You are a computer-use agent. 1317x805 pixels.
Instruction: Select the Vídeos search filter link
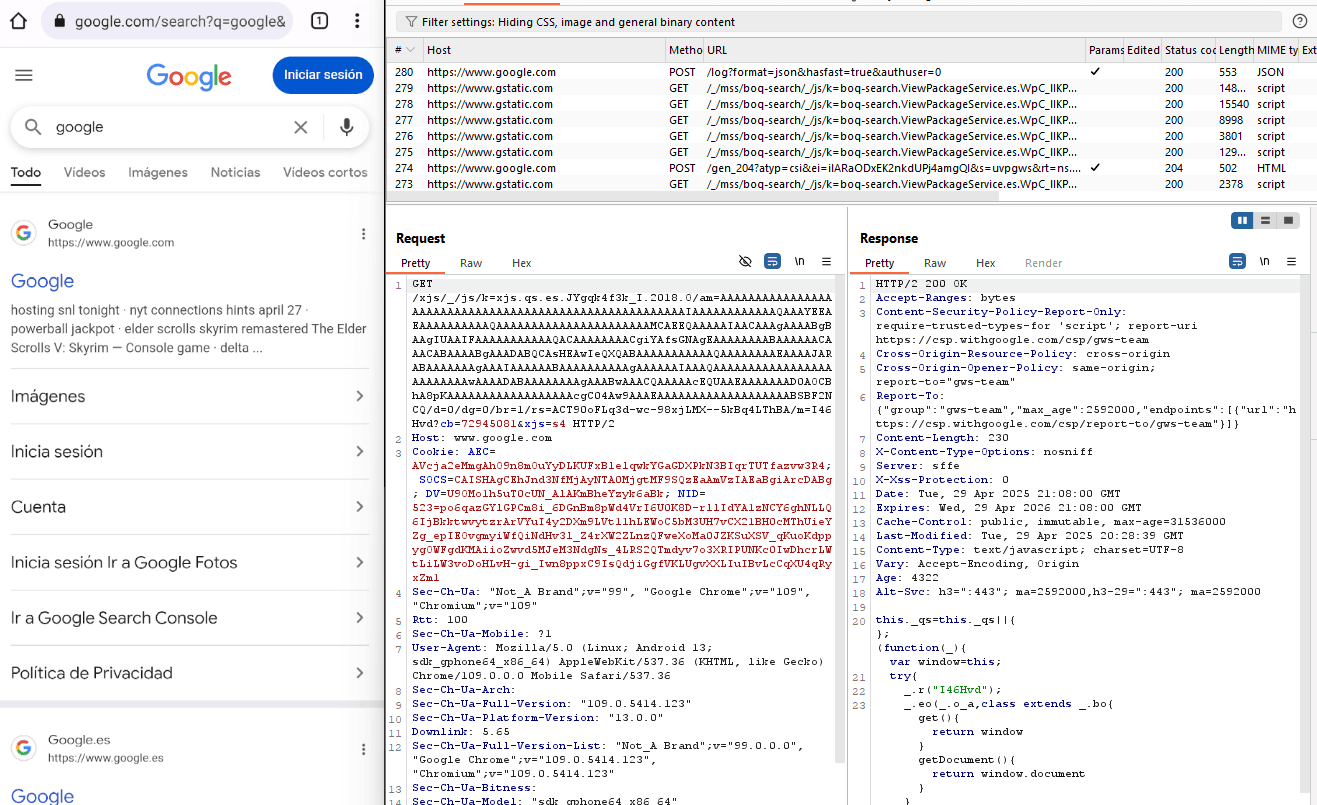(x=83, y=172)
